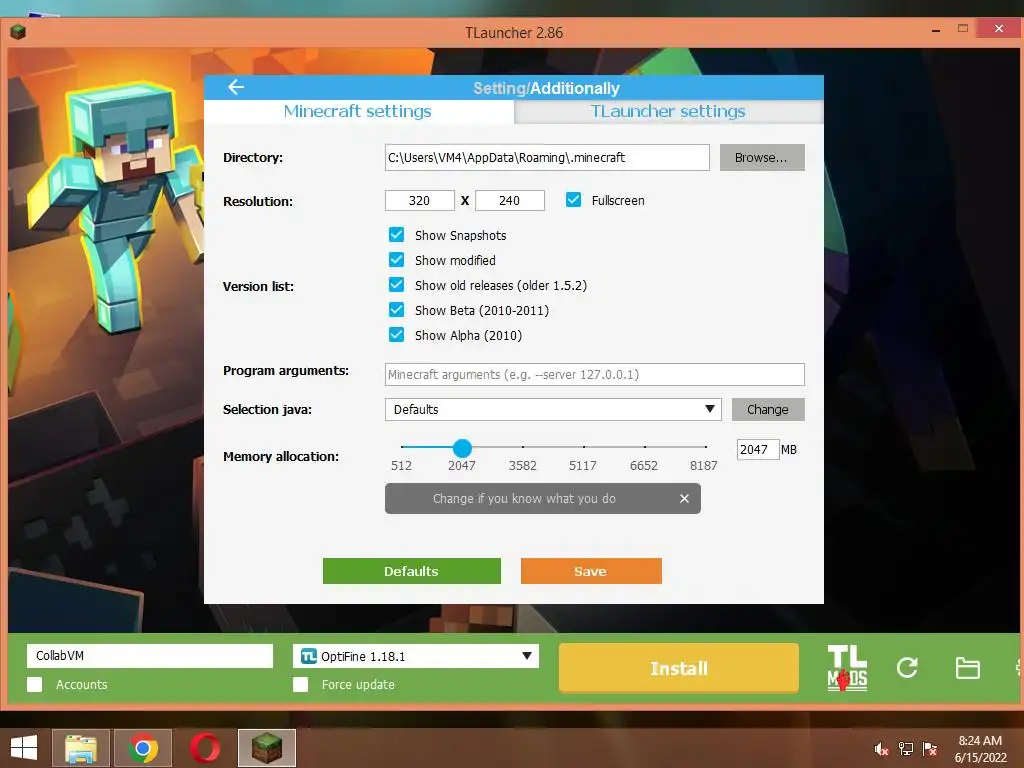Open the game folder icon in bottom bar
The width and height of the screenshot is (1024, 768).
967,668
